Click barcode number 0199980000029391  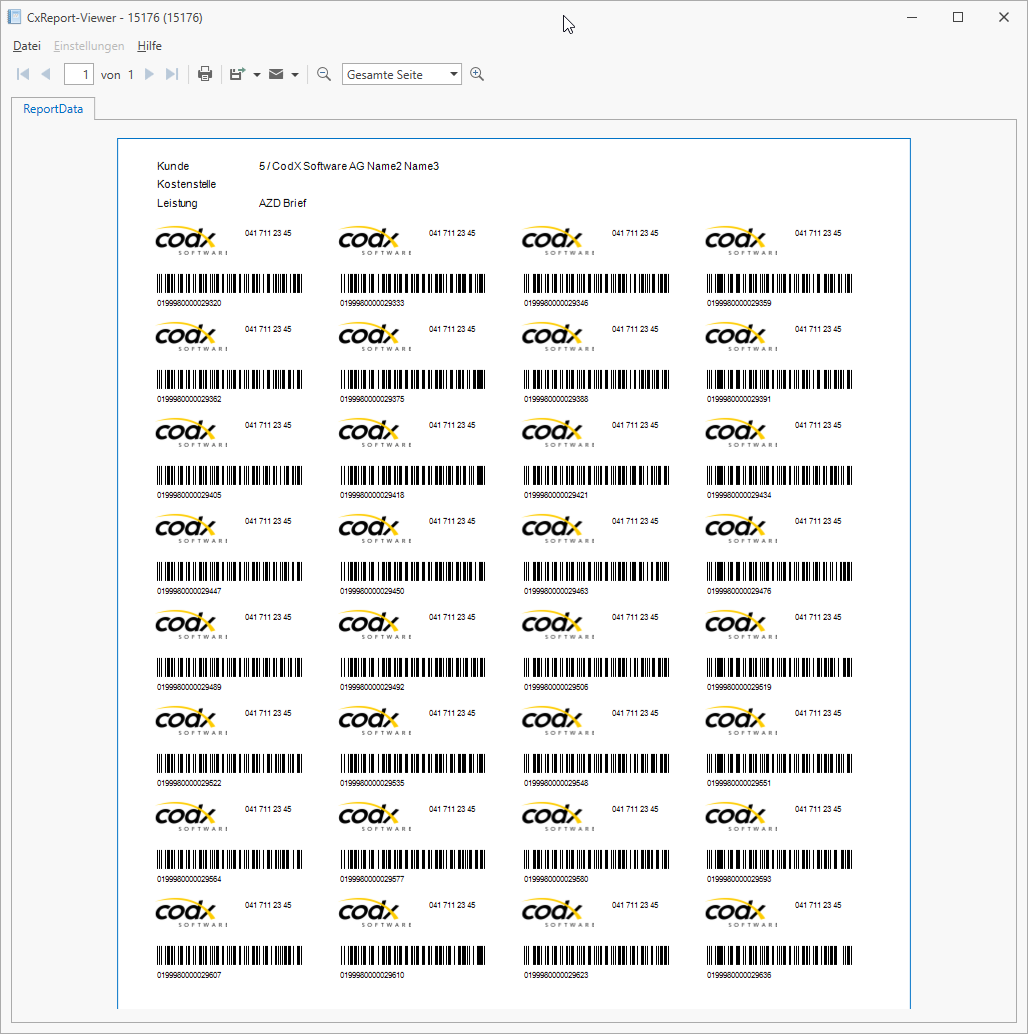(739, 399)
